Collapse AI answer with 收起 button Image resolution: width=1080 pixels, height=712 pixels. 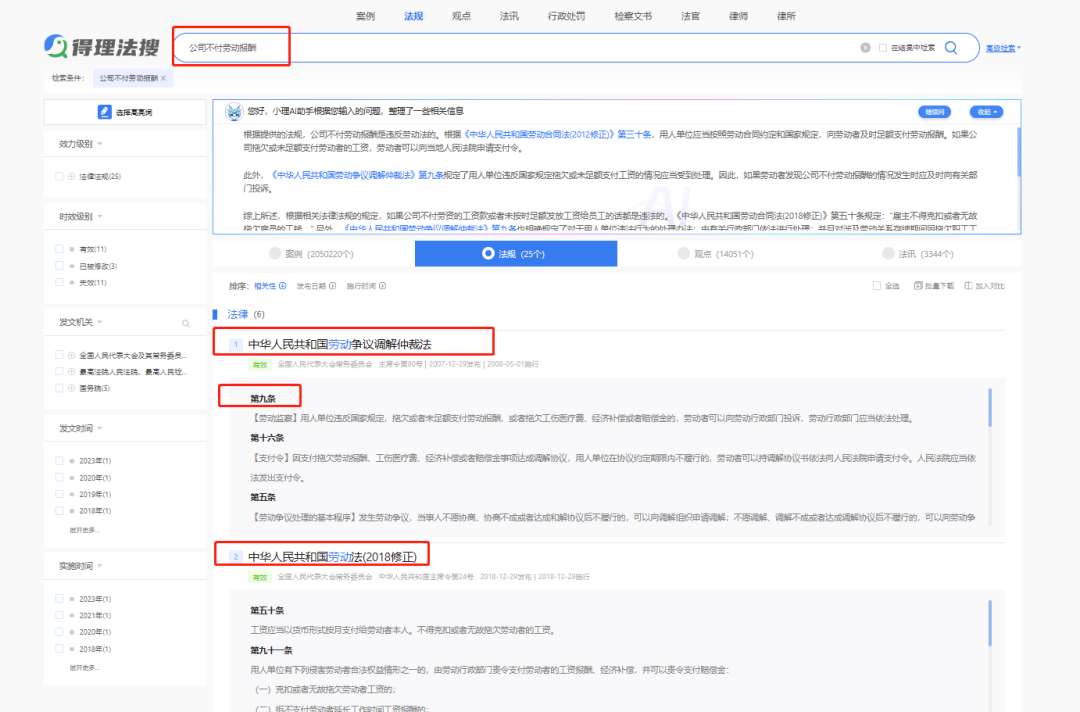pyautogui.click(x=986, y=112)
